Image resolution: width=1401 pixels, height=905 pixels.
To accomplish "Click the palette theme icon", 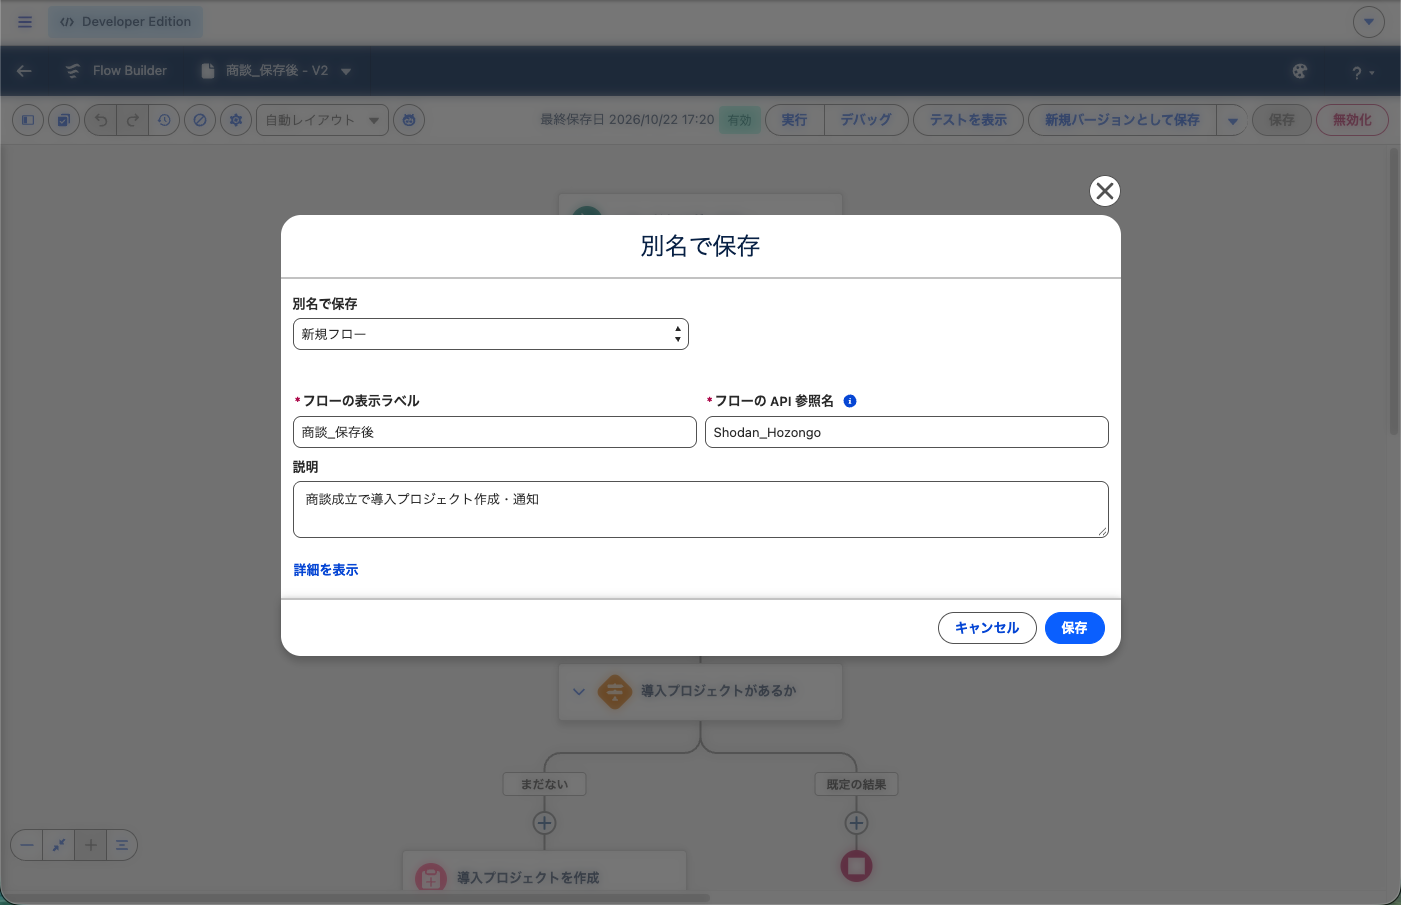I will (1300, 71).
